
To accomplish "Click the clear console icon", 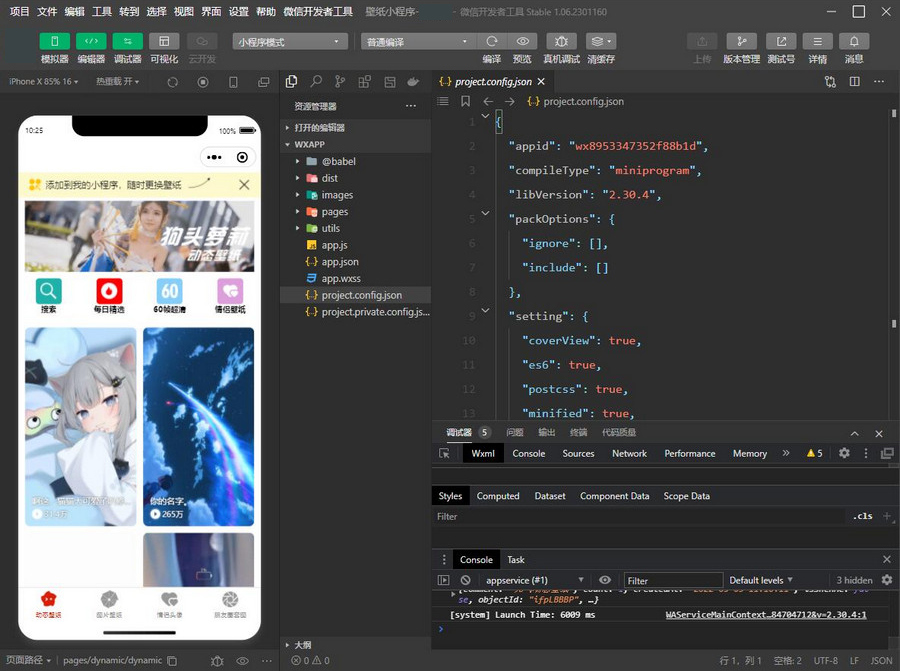I will 465,580.
